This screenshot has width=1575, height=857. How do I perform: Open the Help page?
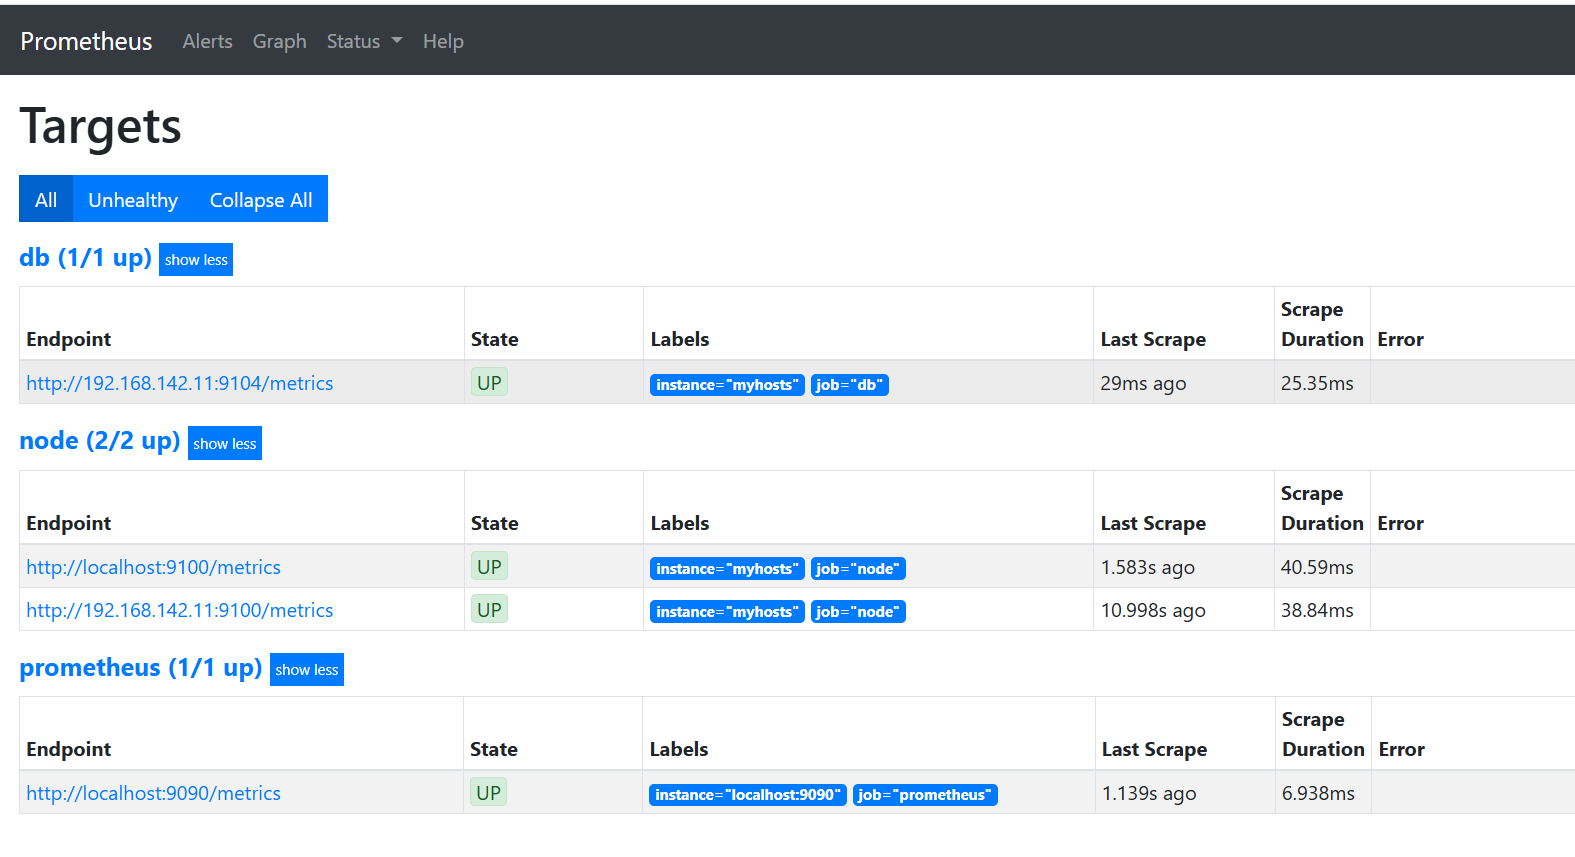point(443,41)
